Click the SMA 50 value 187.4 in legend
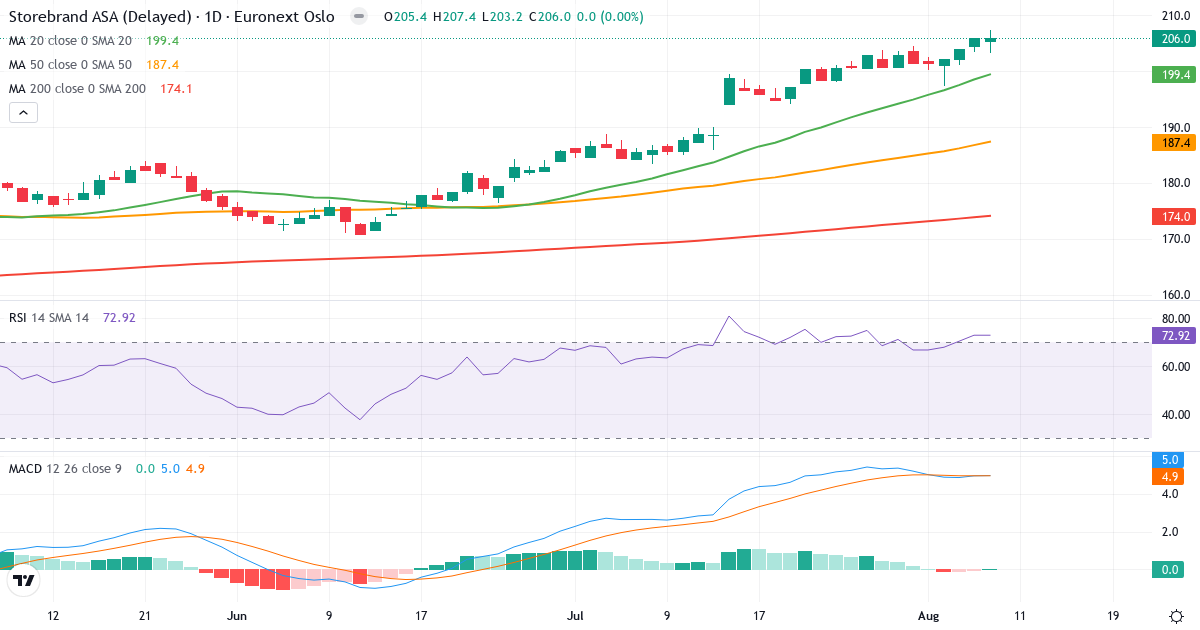1200x630 pixels. pyautogui.click(x=162, y=65)
